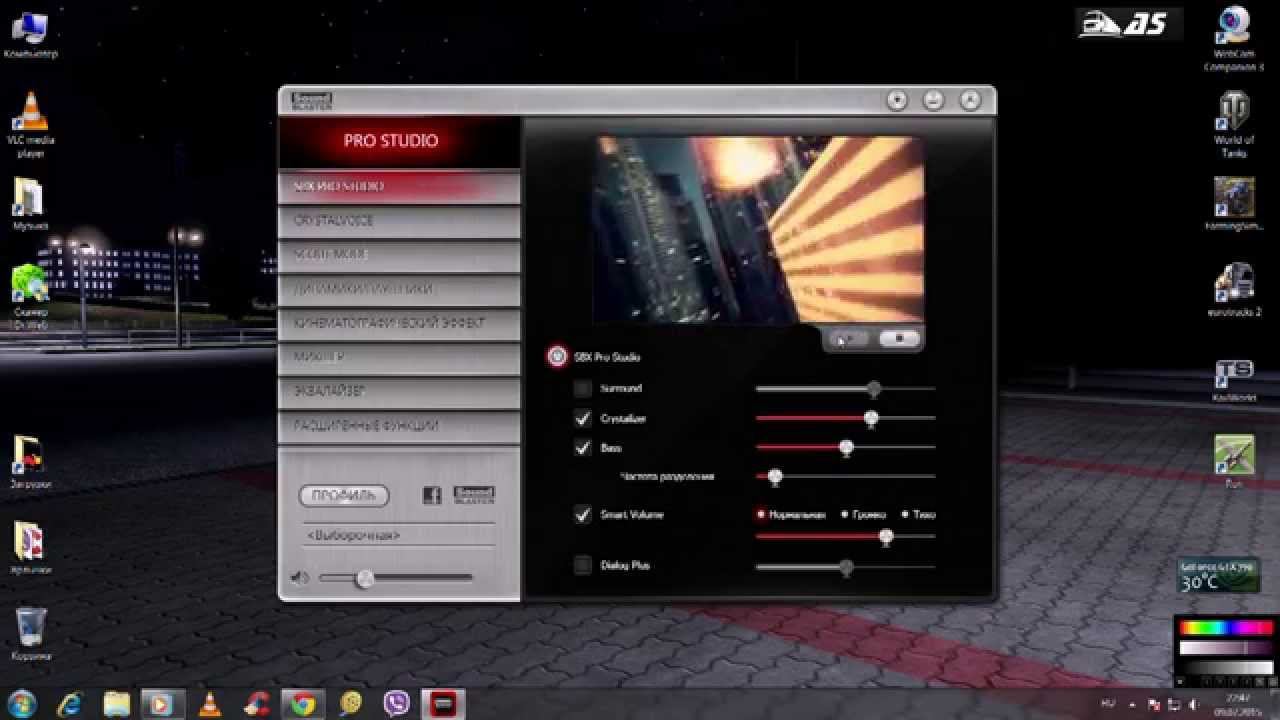This screenshot has width=1280, height=720.
Task: Click the Smart Volume level slider handle
Action: point(886,537)
